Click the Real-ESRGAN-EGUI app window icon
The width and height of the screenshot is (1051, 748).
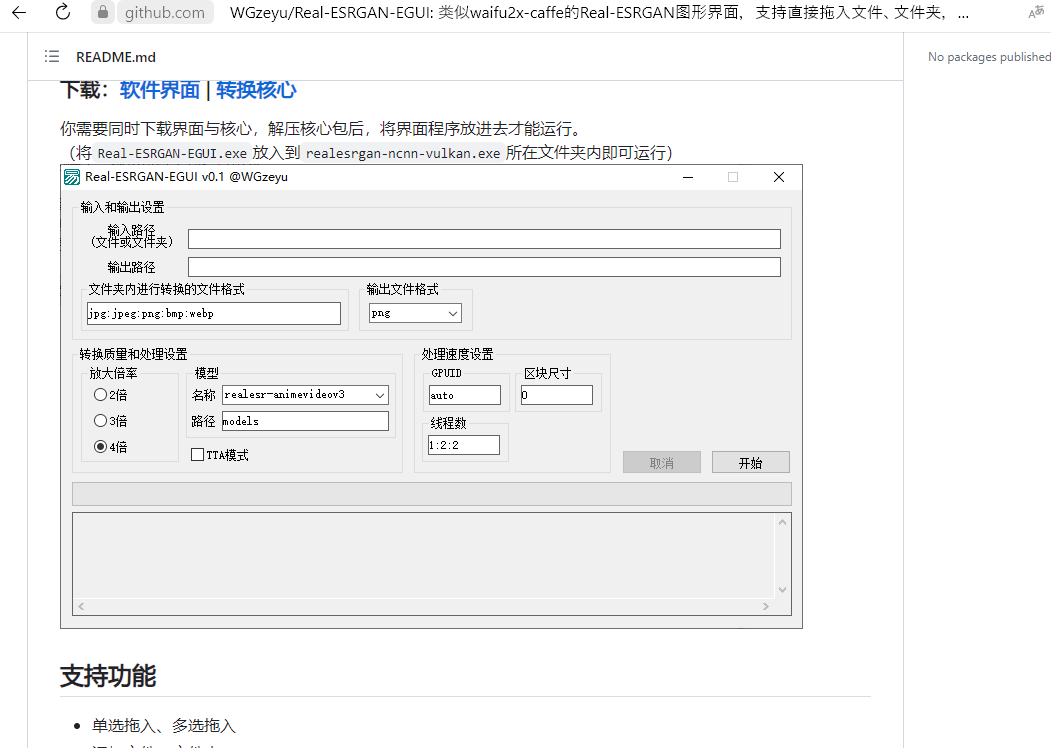point(72,177)
